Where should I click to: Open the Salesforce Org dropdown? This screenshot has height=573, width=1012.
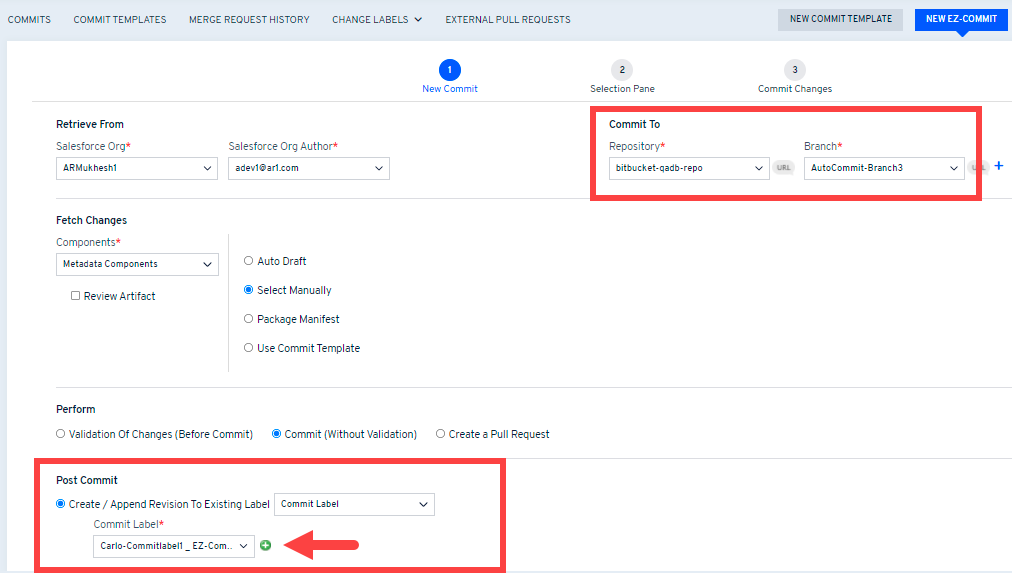tap(137, 168)
